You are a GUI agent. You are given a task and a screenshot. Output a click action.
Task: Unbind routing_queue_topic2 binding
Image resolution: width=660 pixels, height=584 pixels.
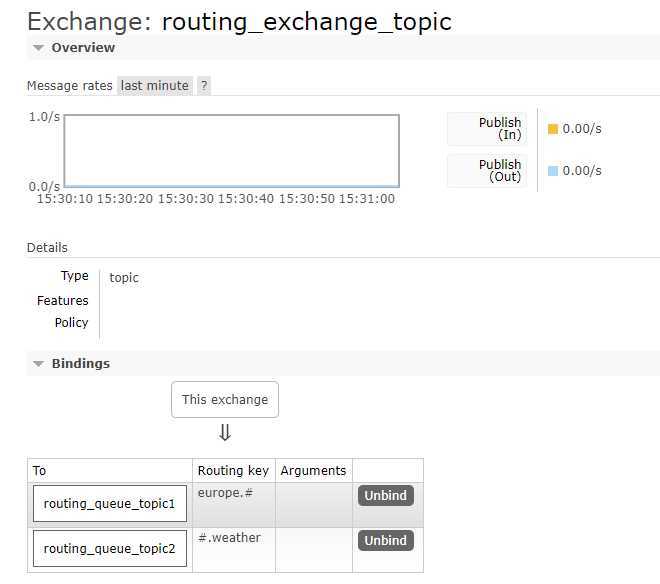pyautogui.click(x=386, y=540)
